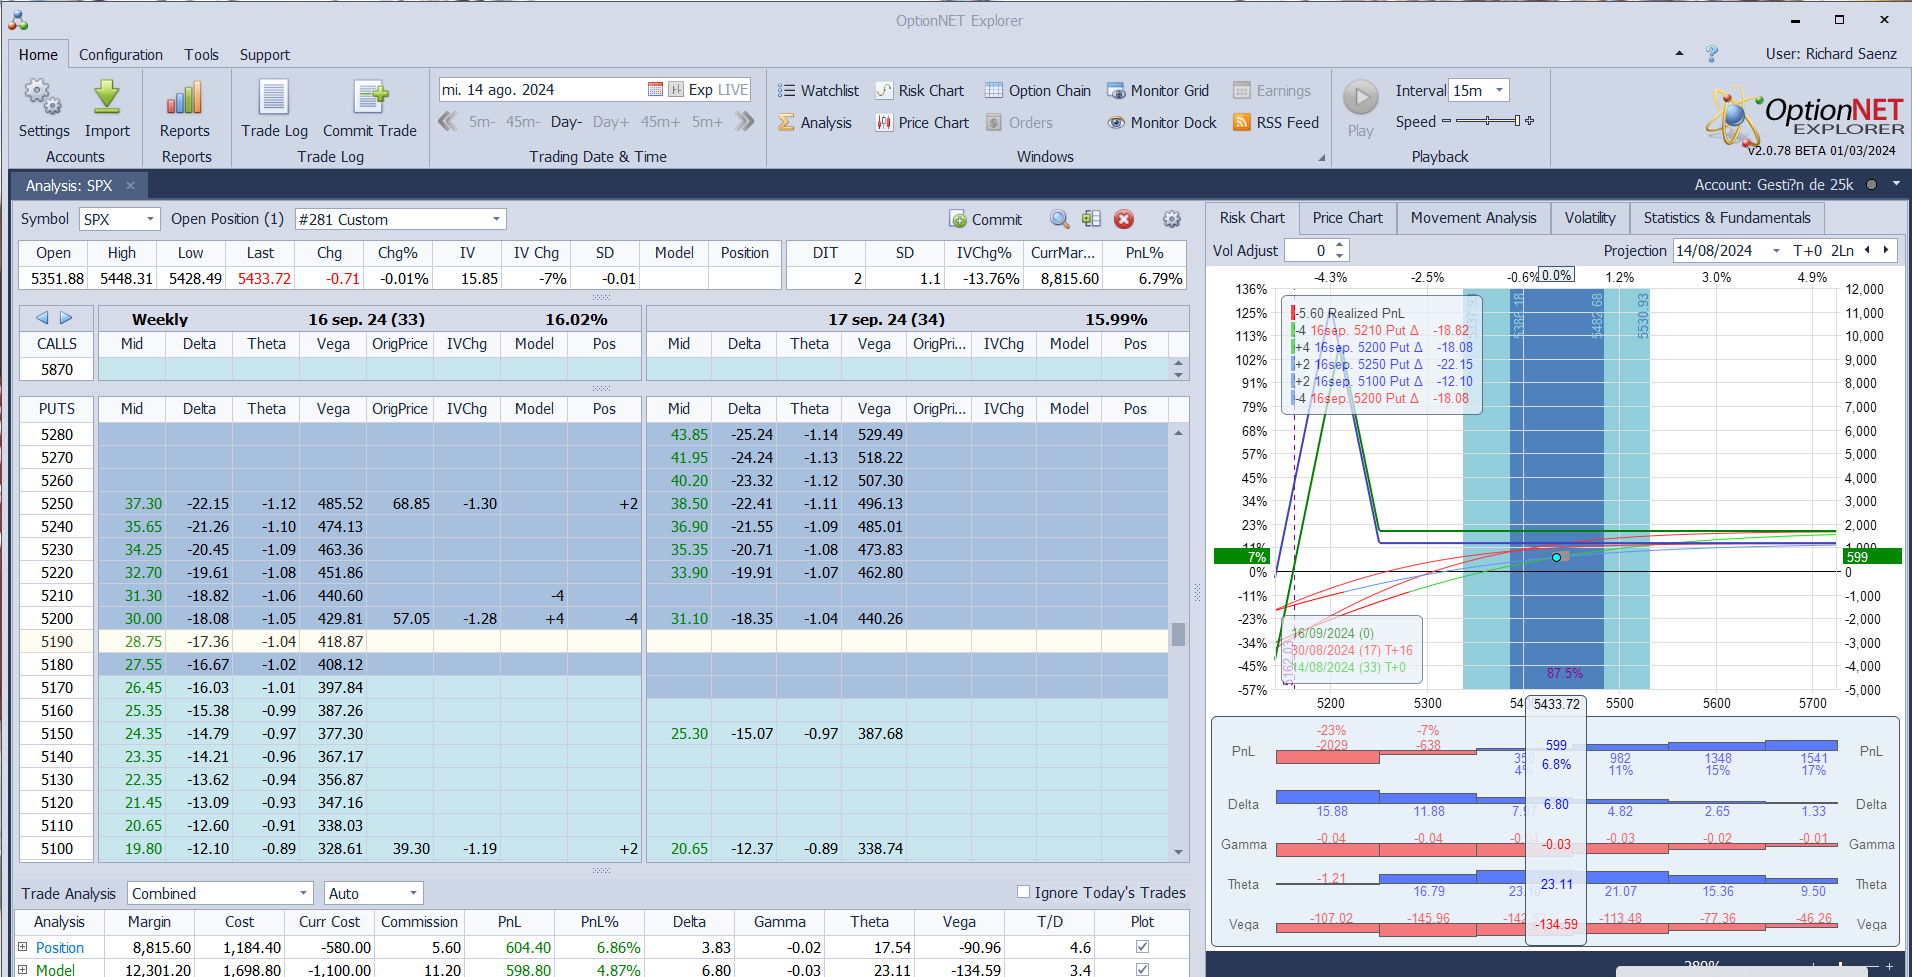The image size is (1912, 977).
Task: Enable Ignore Today's Trades checkbox
Action: pyautogui.click(x=1023, y=892)
